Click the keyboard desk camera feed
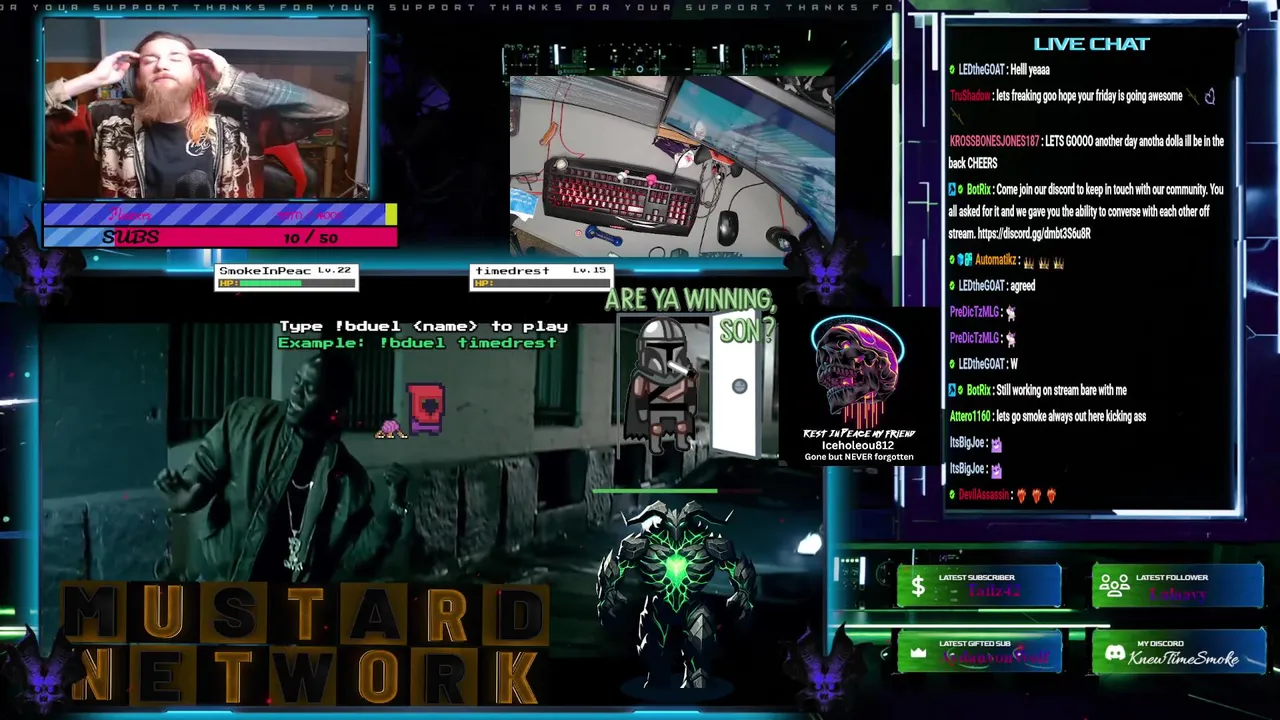1280x720 pixels. pyautogui.click(x=672, y=165)
